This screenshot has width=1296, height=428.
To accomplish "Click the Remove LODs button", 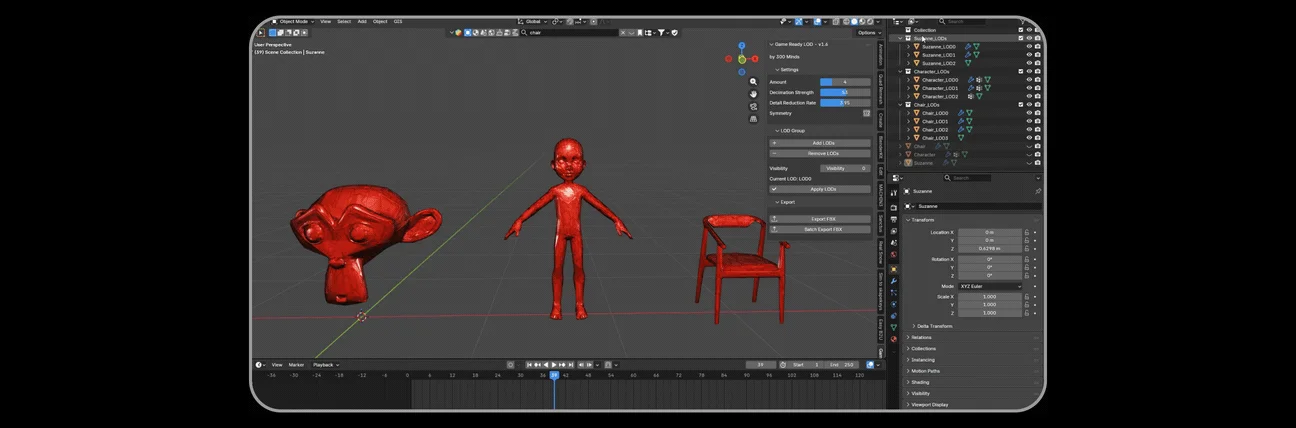I will [x=819, y=152].
